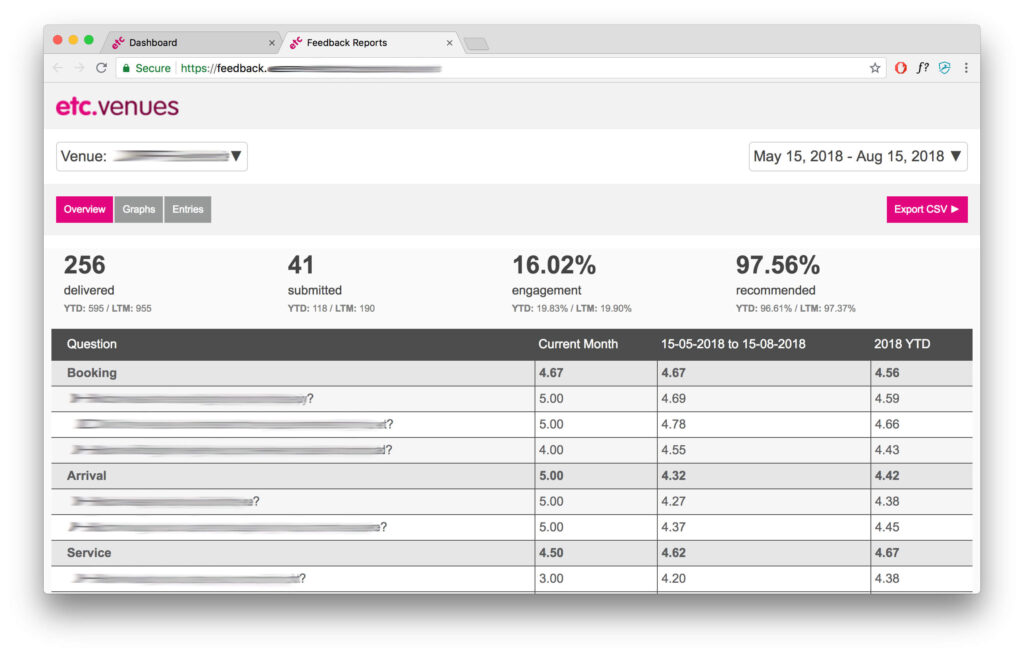Bookmark this page with the star icon
The image size is (1024, 656).
pyautogui.click(x=875, y=68)
